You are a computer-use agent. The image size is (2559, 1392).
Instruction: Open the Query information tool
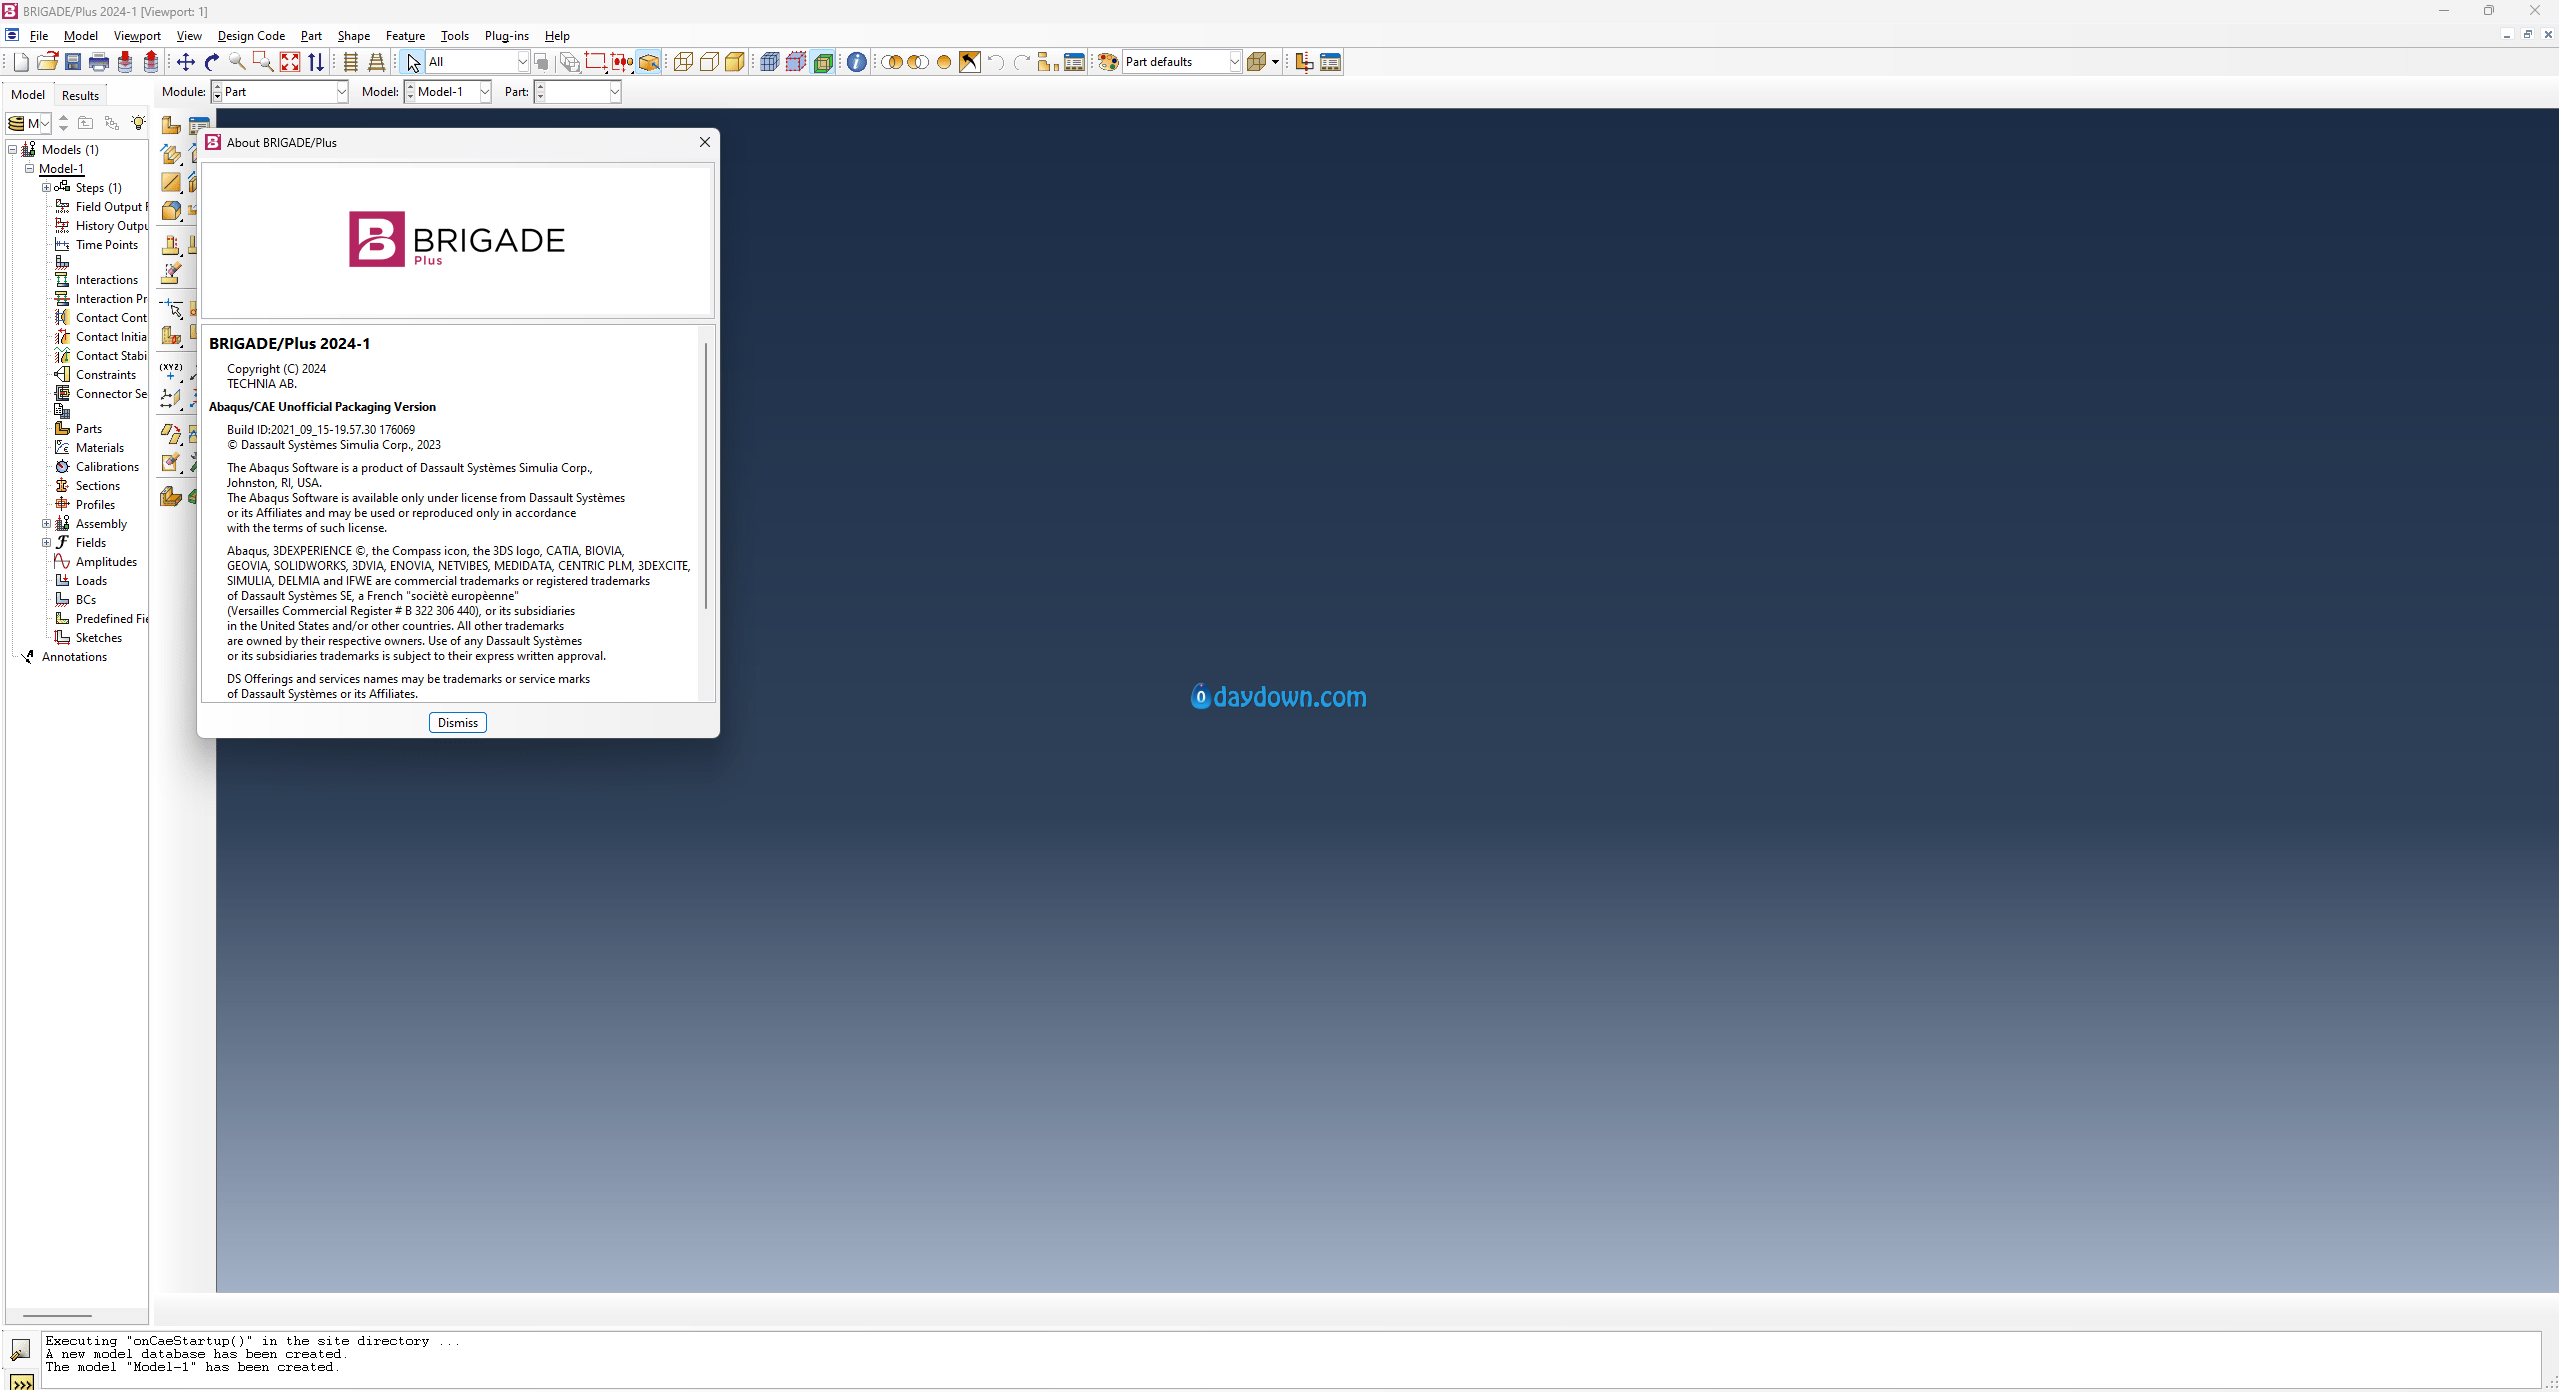[857, 62]
